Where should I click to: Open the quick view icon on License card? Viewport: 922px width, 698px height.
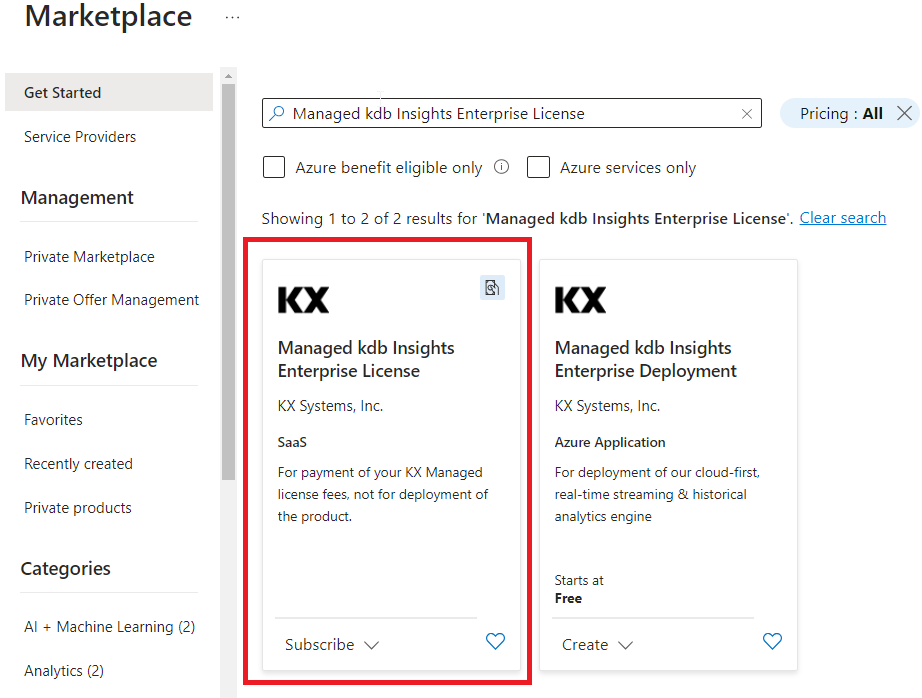click(492, 287)
